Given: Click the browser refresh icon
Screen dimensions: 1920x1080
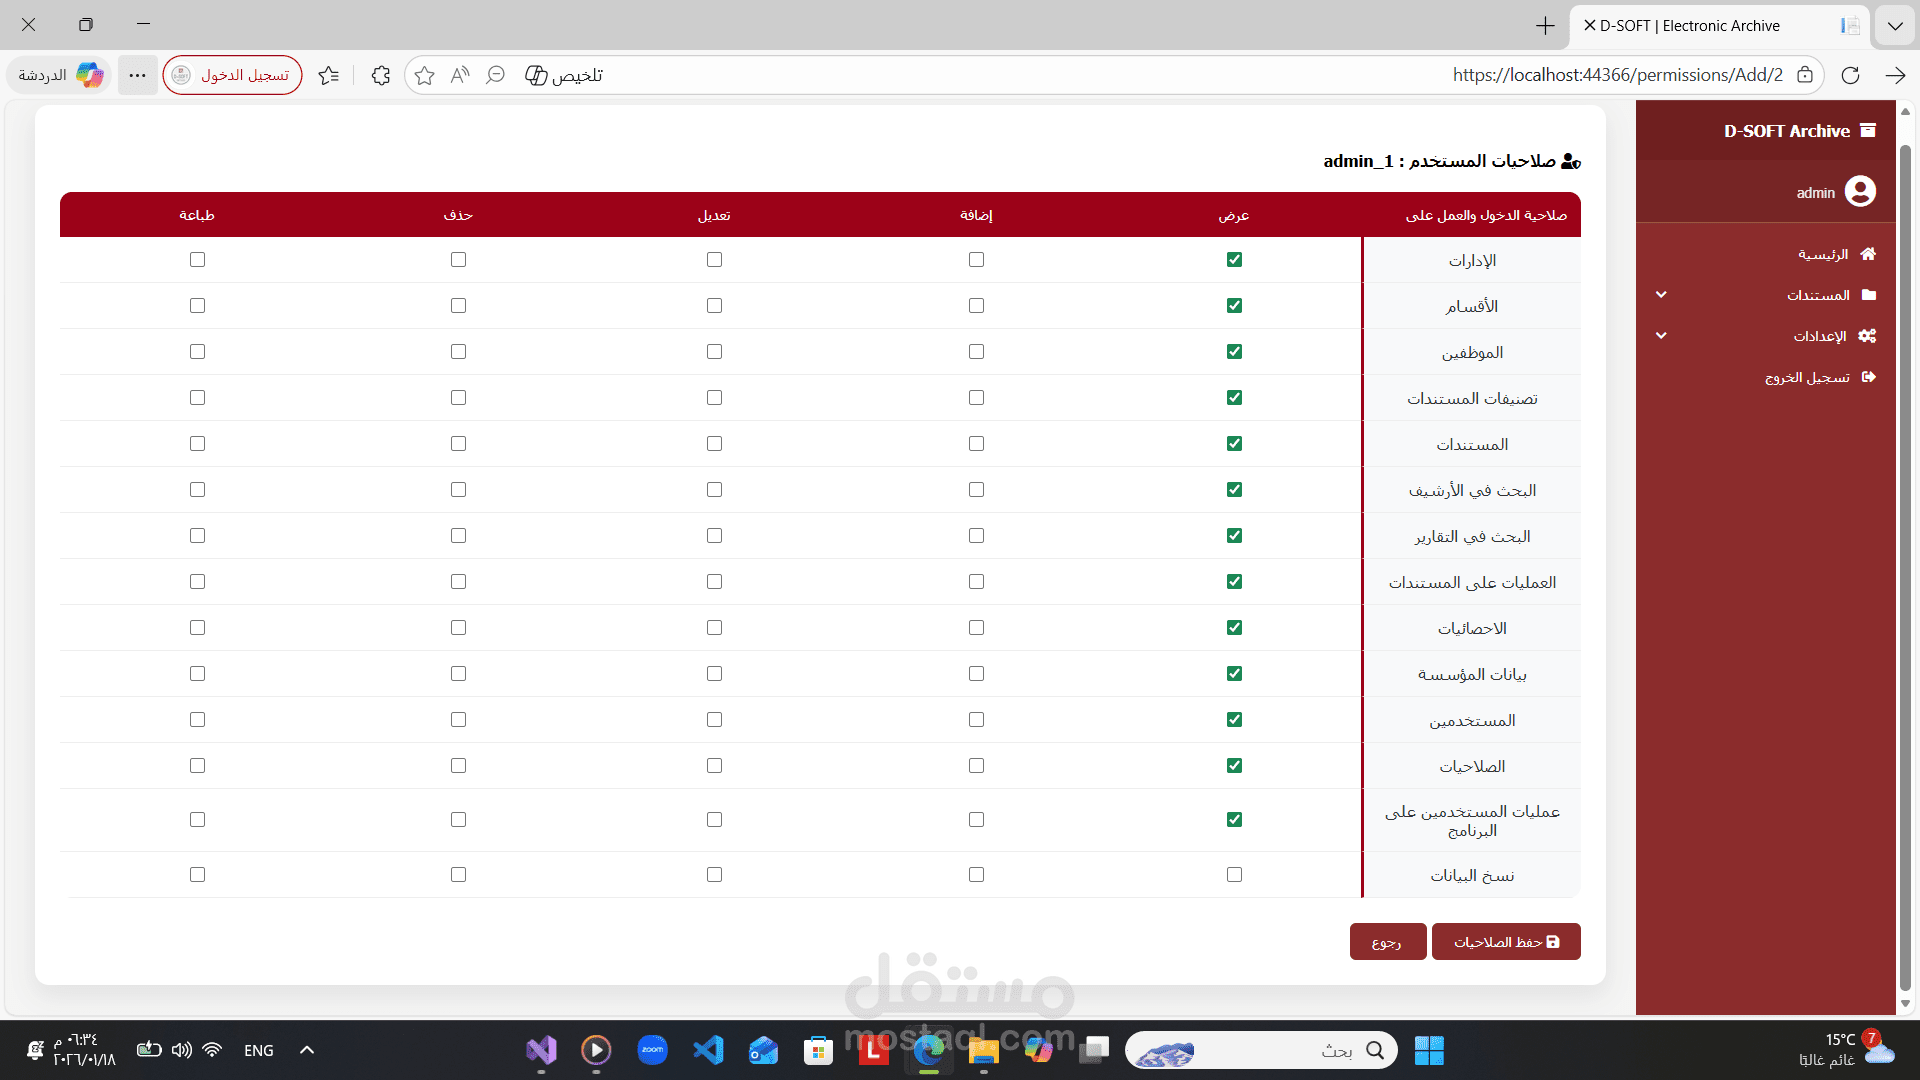Looking at the screenshot, I should pyautogui.click(x=1850, y=75).
